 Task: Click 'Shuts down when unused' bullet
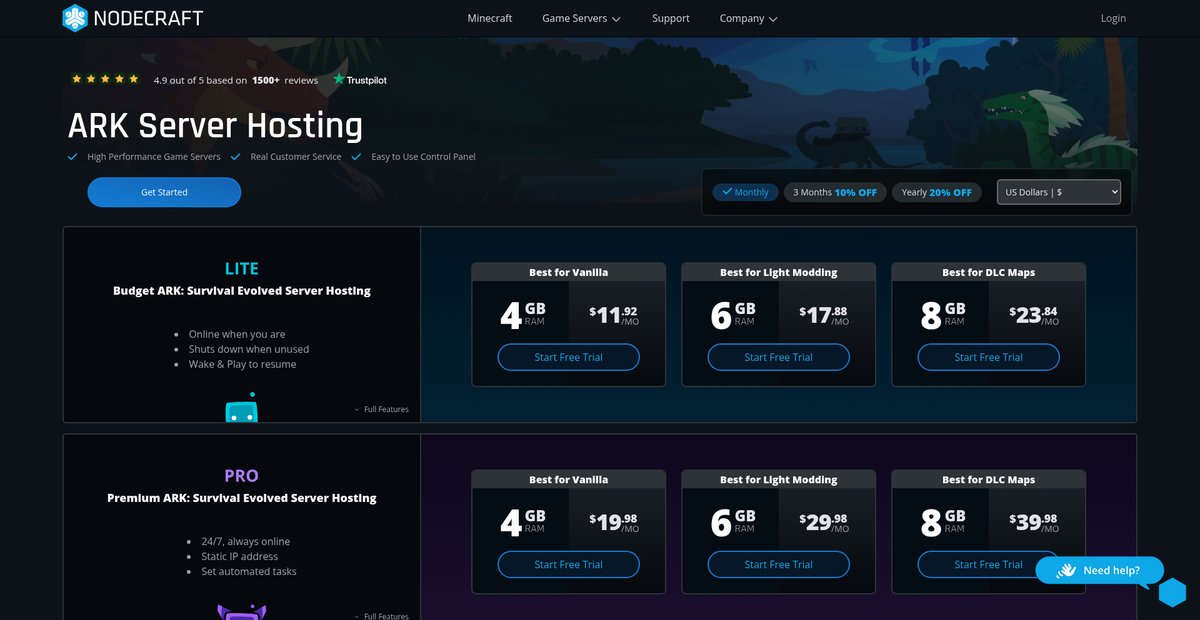[249, 349]
